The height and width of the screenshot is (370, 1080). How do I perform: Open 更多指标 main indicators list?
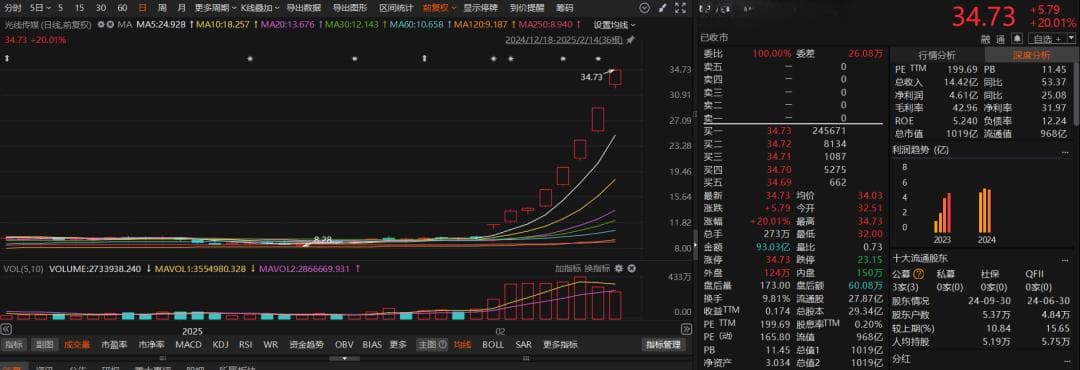560,345
